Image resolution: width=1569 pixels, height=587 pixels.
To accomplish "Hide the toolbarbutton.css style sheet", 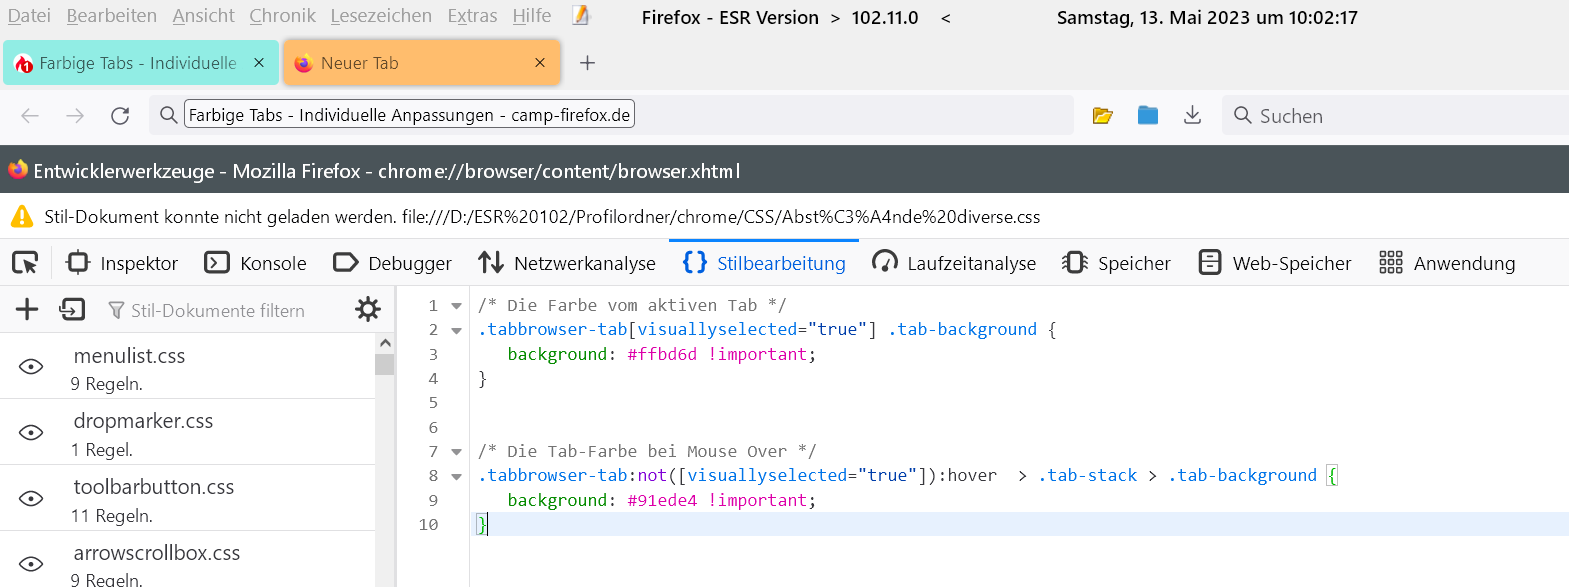I will pos(32,499).
